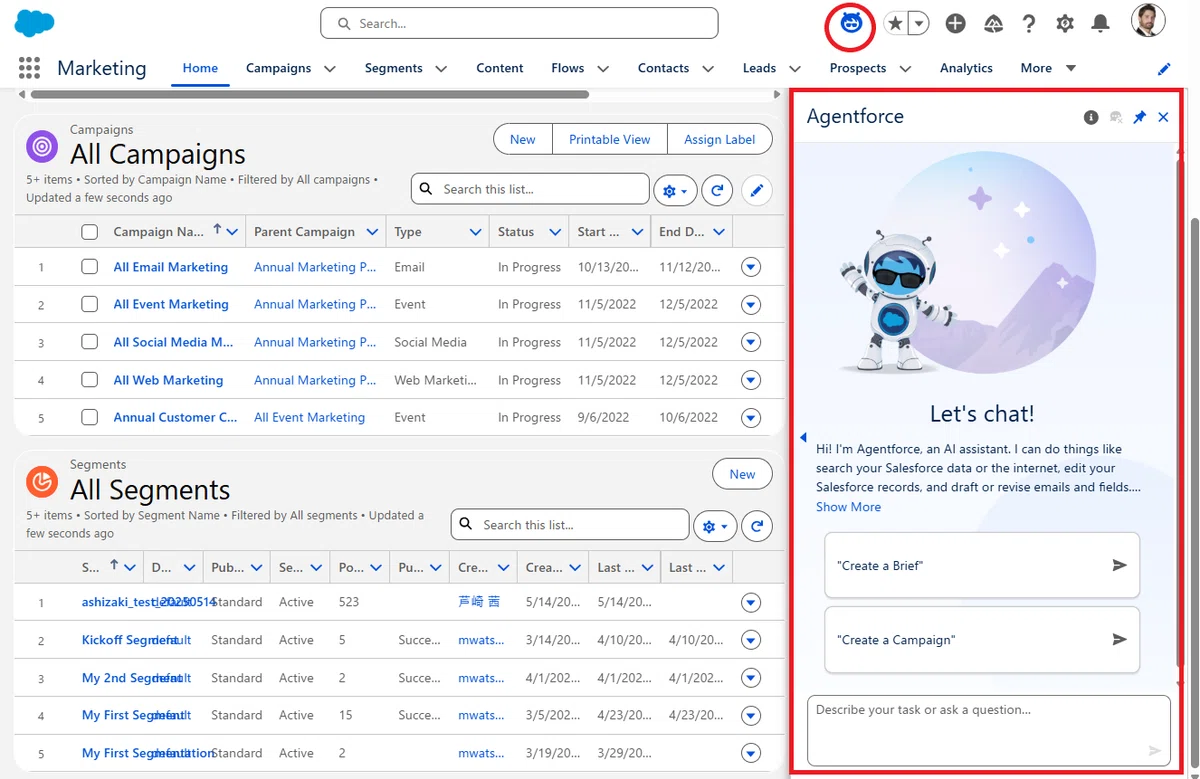Toggle the select-all campaigns checkbox
The height and width of the screenshot is (779, 1200).
(90, 232)
